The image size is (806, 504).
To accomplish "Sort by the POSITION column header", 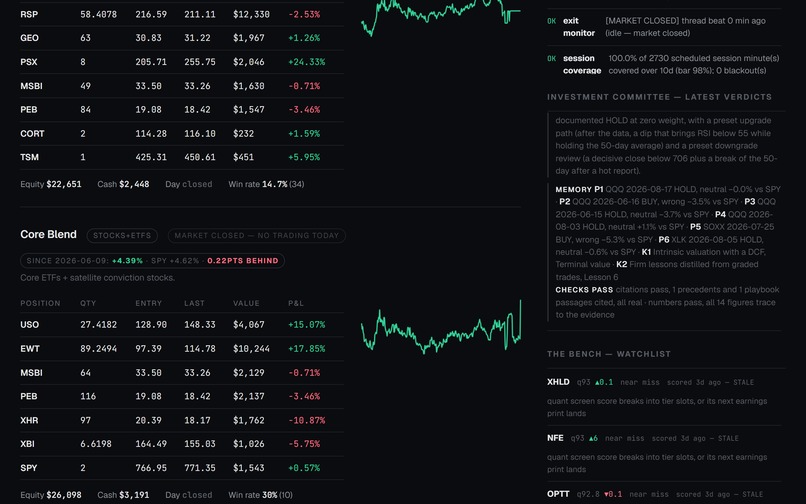I will [x=40, y=303].
